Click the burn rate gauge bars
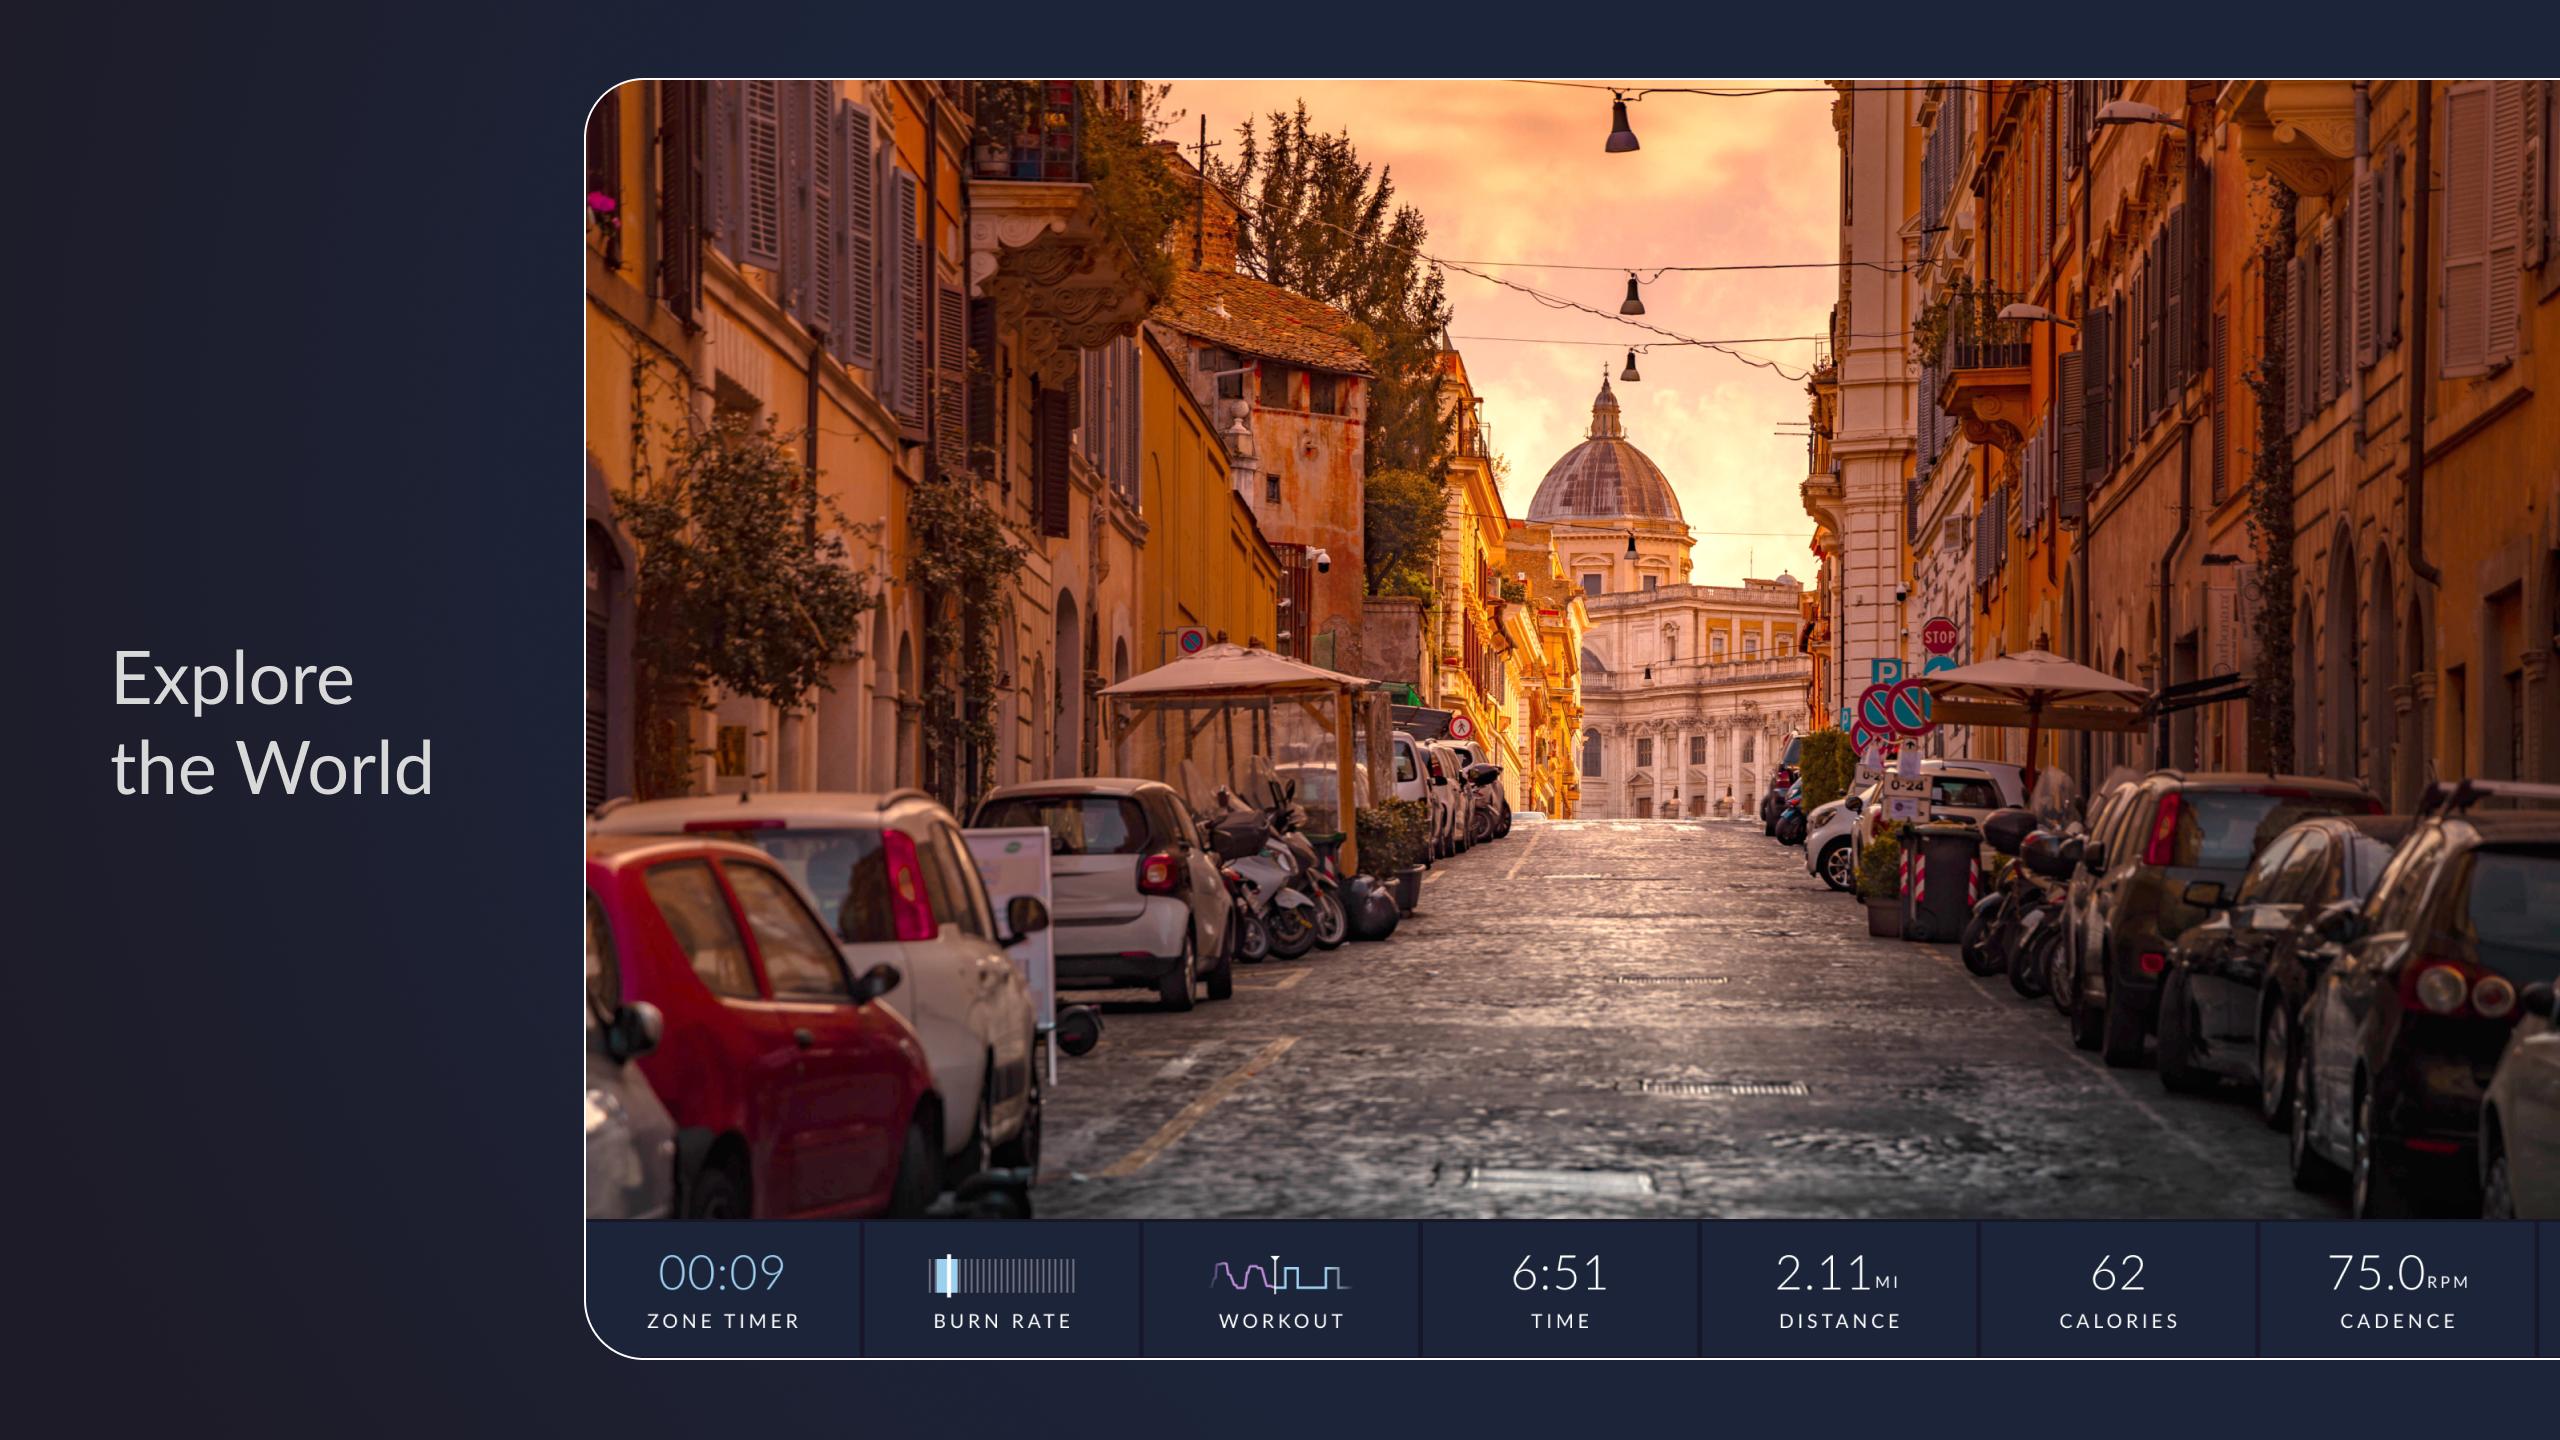This screenshot has height=1440, width=2560. pos(1002,1276)
